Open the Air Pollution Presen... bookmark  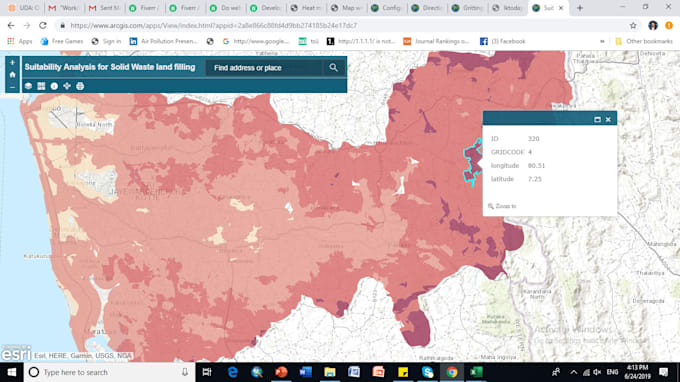[163, 41]
